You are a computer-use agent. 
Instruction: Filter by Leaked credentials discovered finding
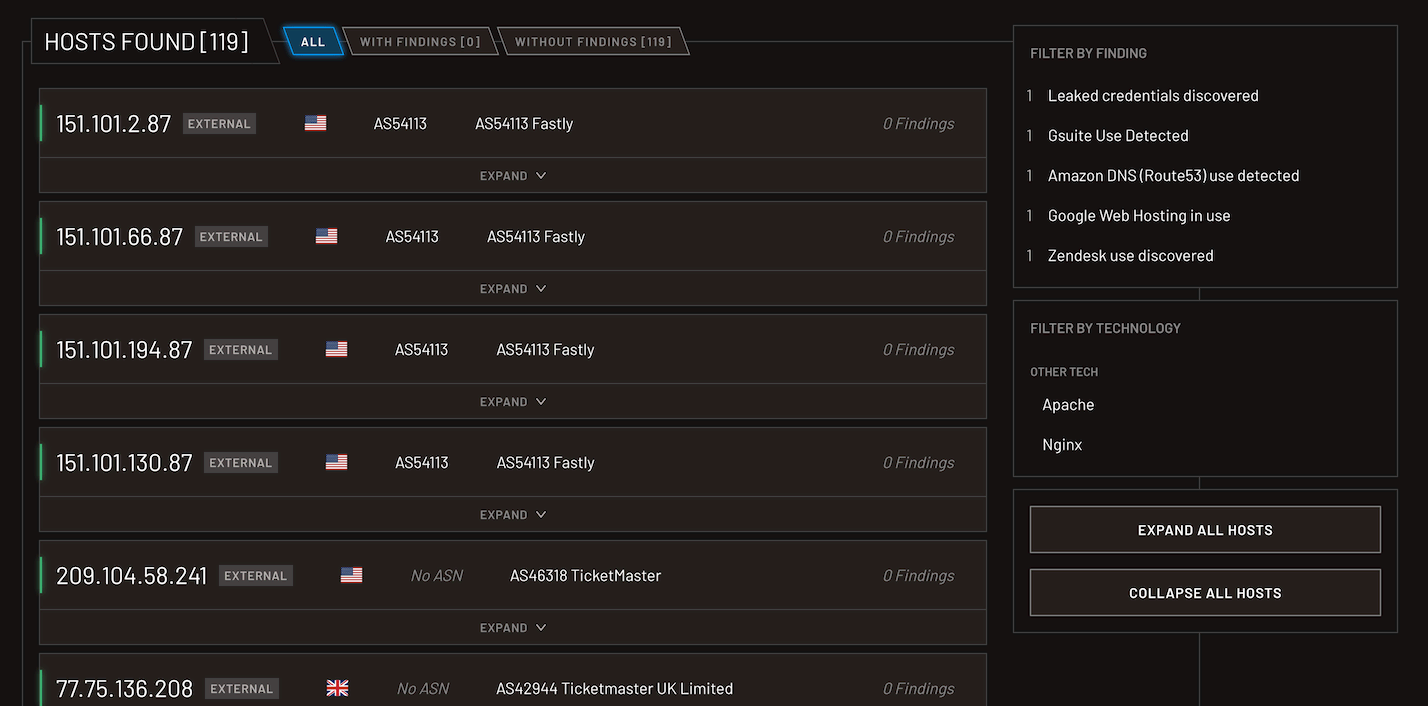coord(1152,96)
